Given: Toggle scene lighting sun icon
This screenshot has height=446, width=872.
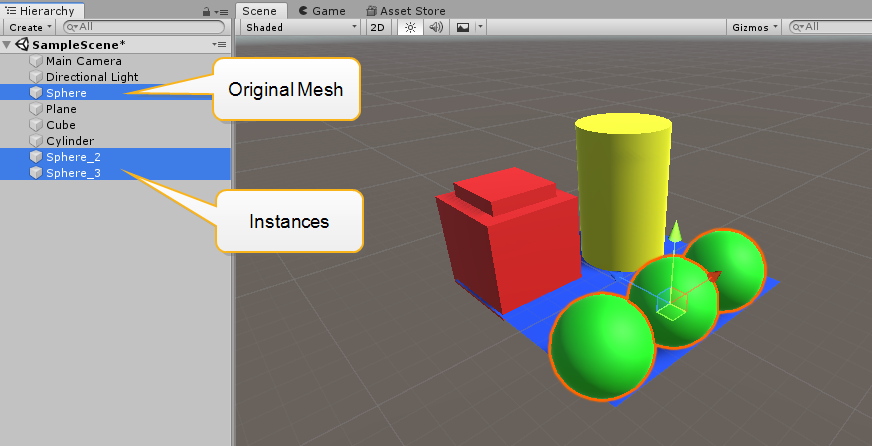Looking at the screenshot, I should 408,27.
